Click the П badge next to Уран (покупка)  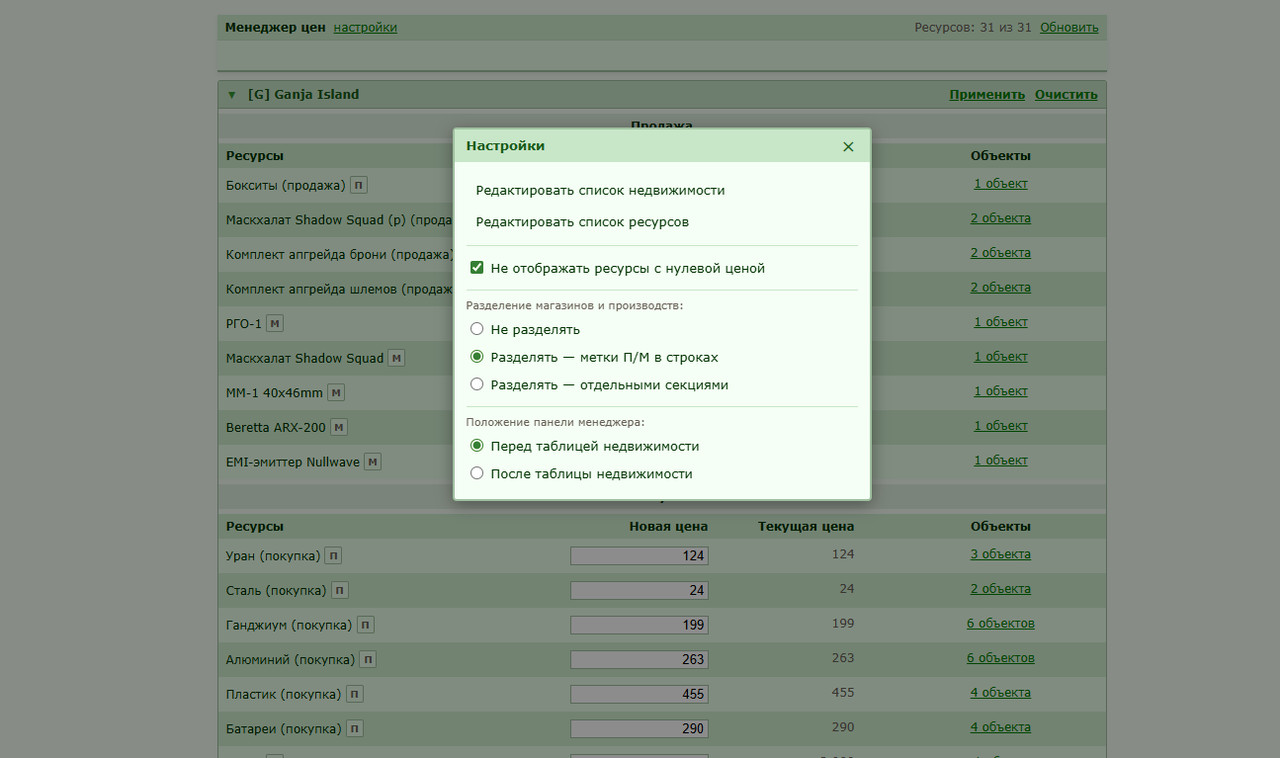pos(333,555)
